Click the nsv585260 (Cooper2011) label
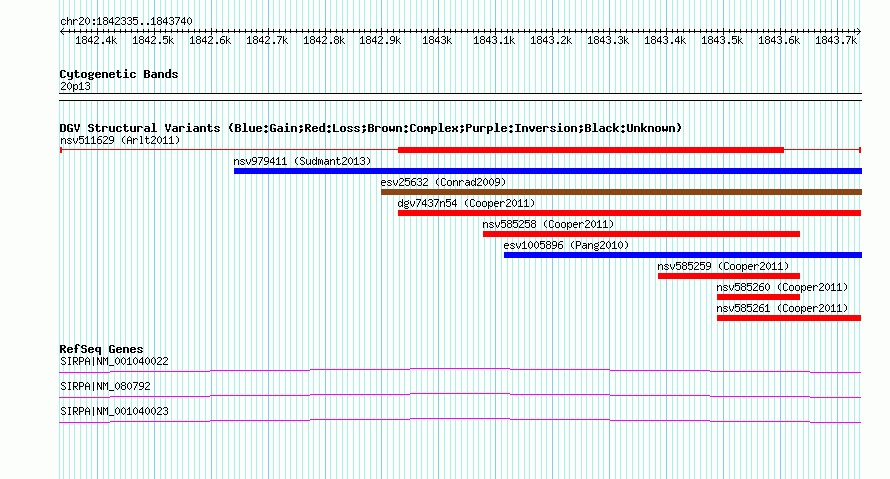The height and width of the screenshot is (479, 890). click(782, 287)
